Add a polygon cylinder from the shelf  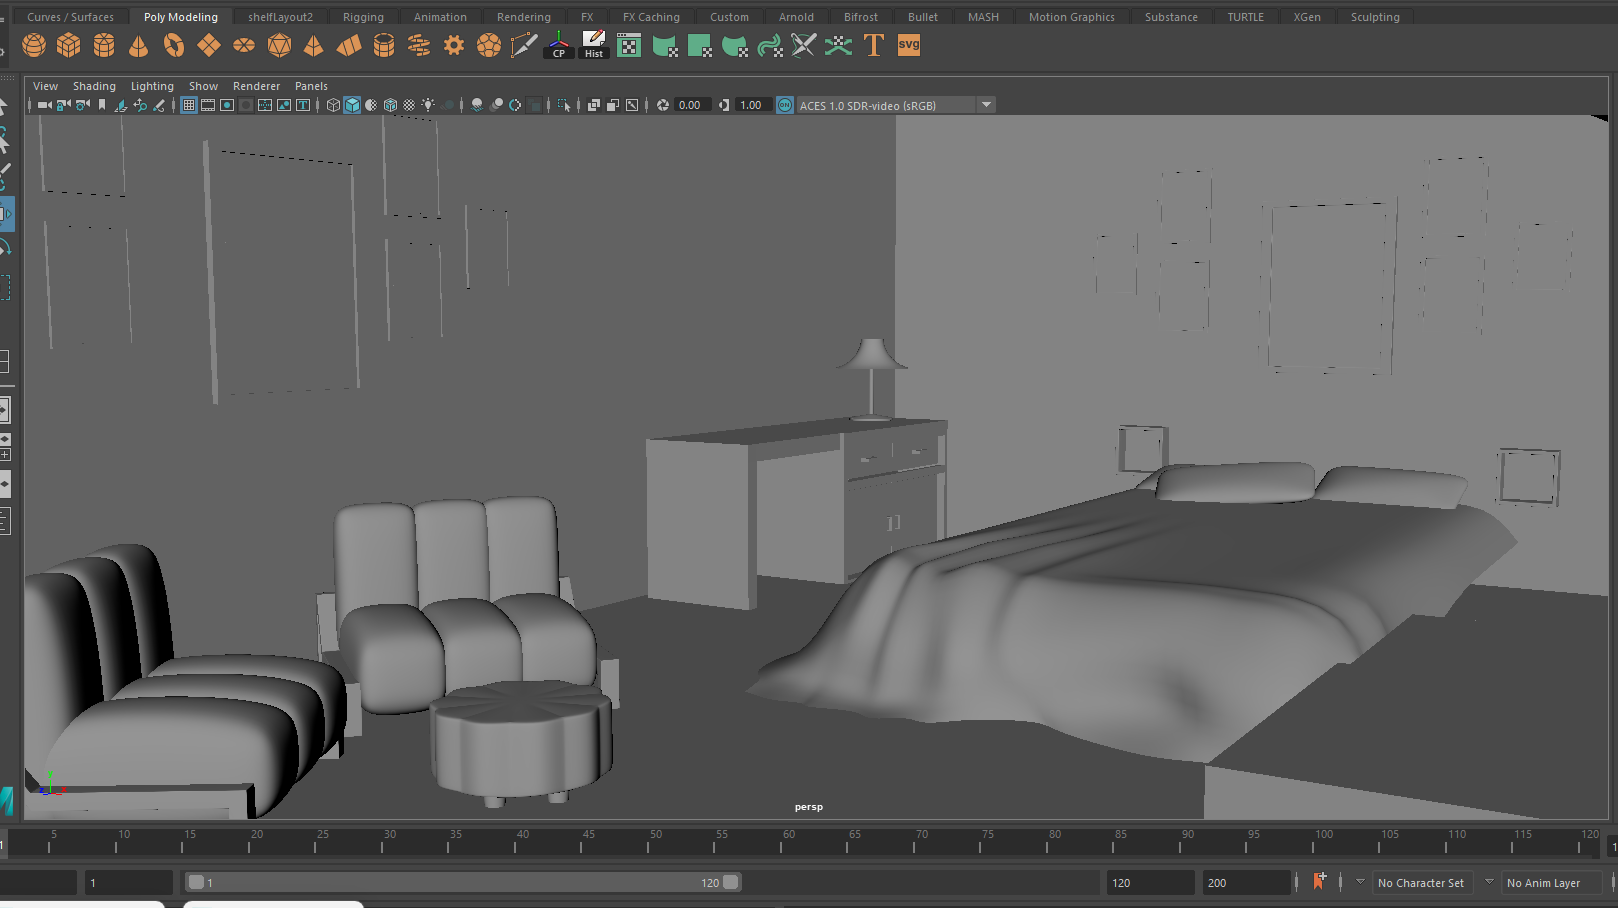click(x=104, y=45)
